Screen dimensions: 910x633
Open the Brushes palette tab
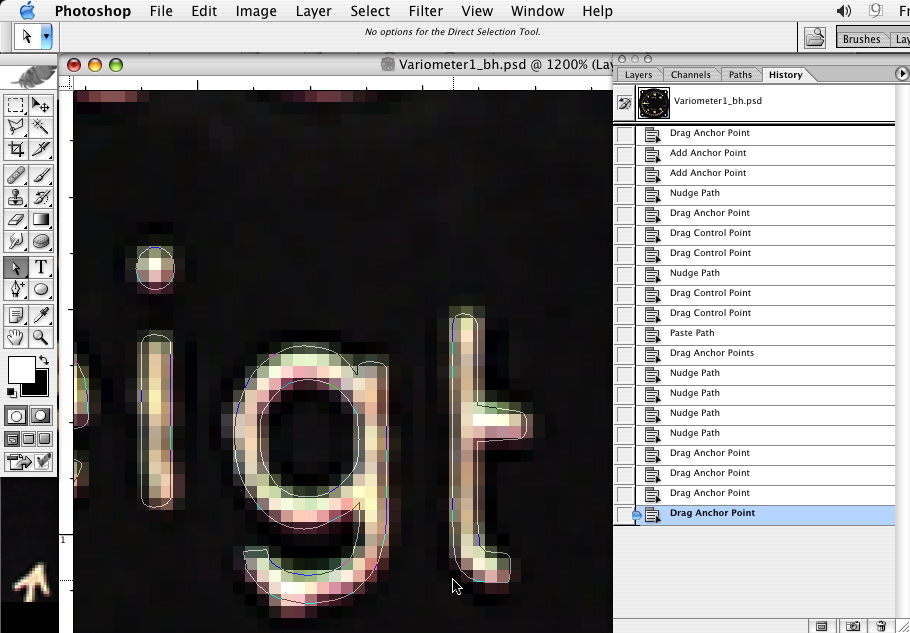[x=861, y=39]
